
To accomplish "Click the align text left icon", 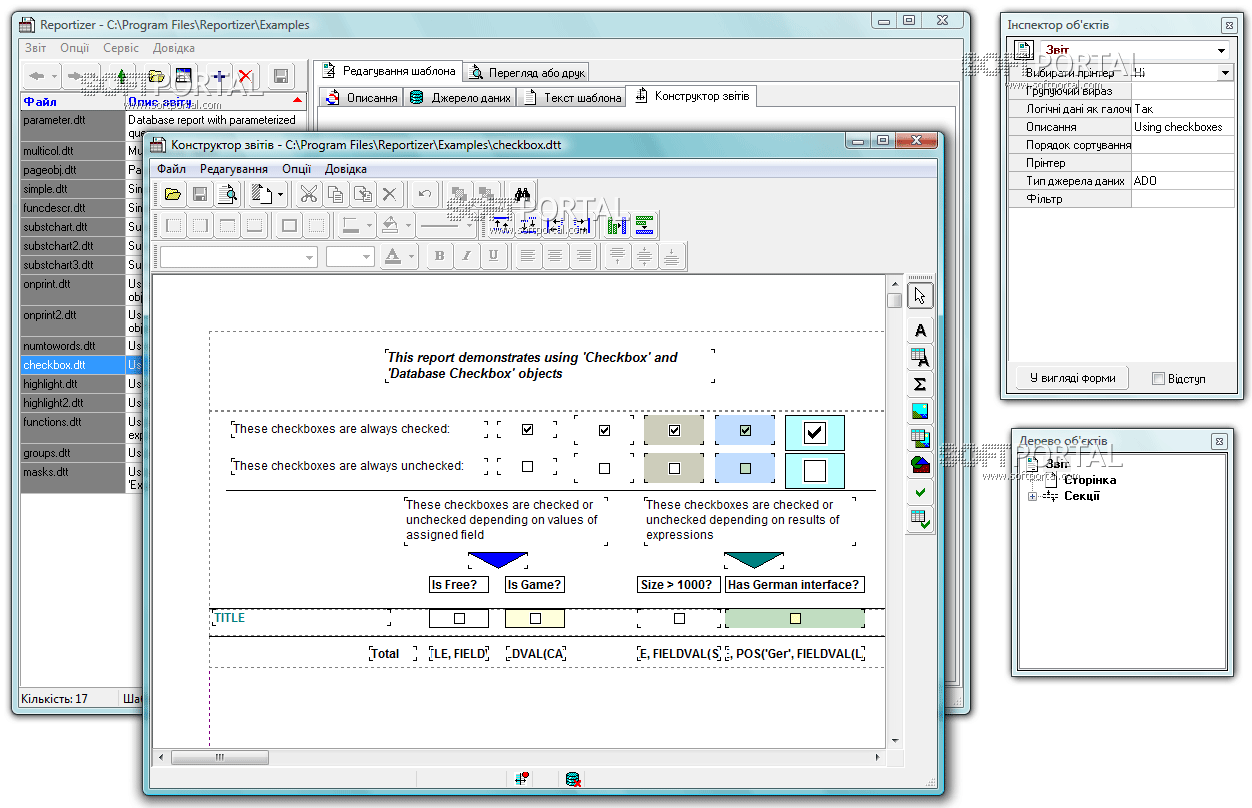I will tap(528, 256).
